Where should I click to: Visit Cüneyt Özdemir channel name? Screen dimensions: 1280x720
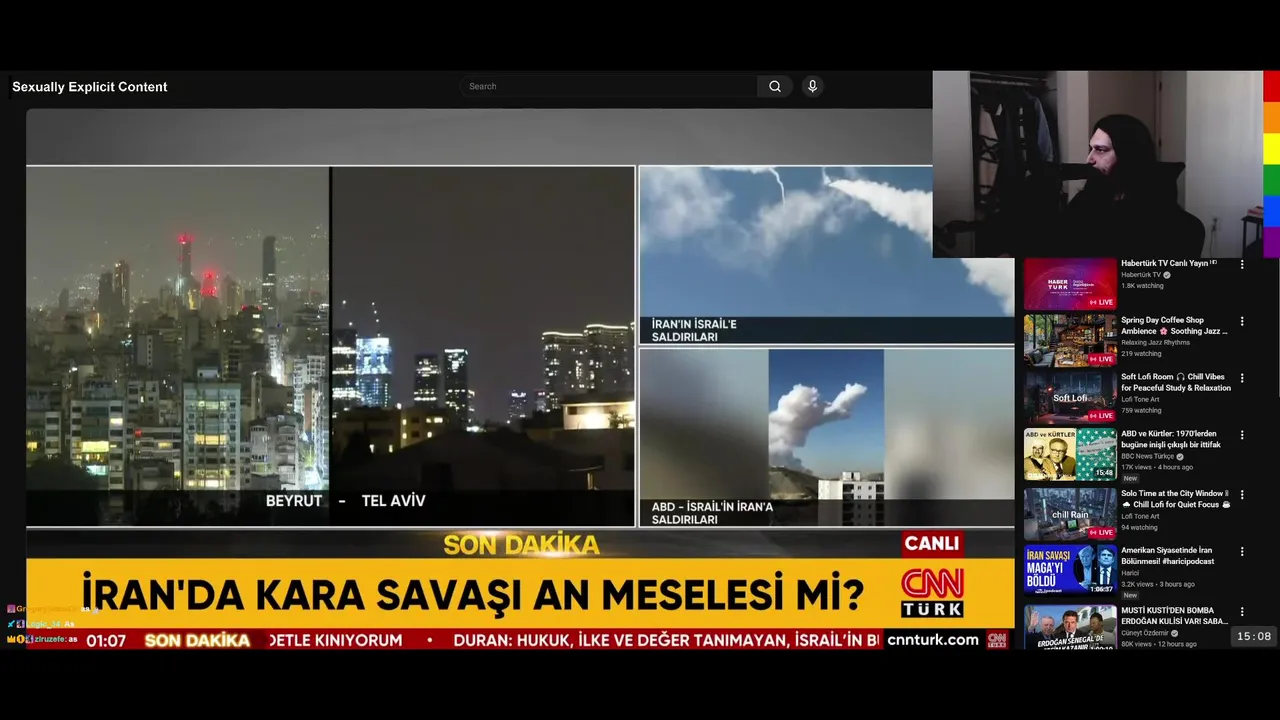[1147, 632]
